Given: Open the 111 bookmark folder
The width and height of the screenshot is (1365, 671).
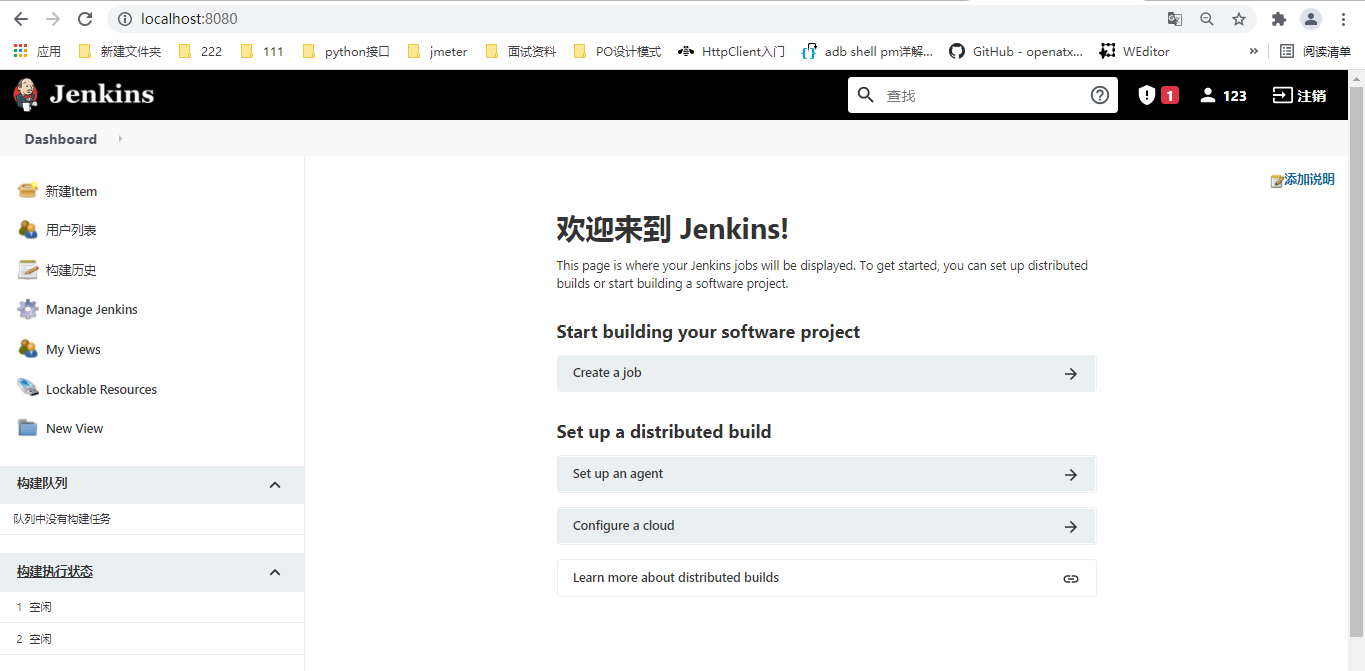Looking at the screenshot, I should [x=263, y=51].
